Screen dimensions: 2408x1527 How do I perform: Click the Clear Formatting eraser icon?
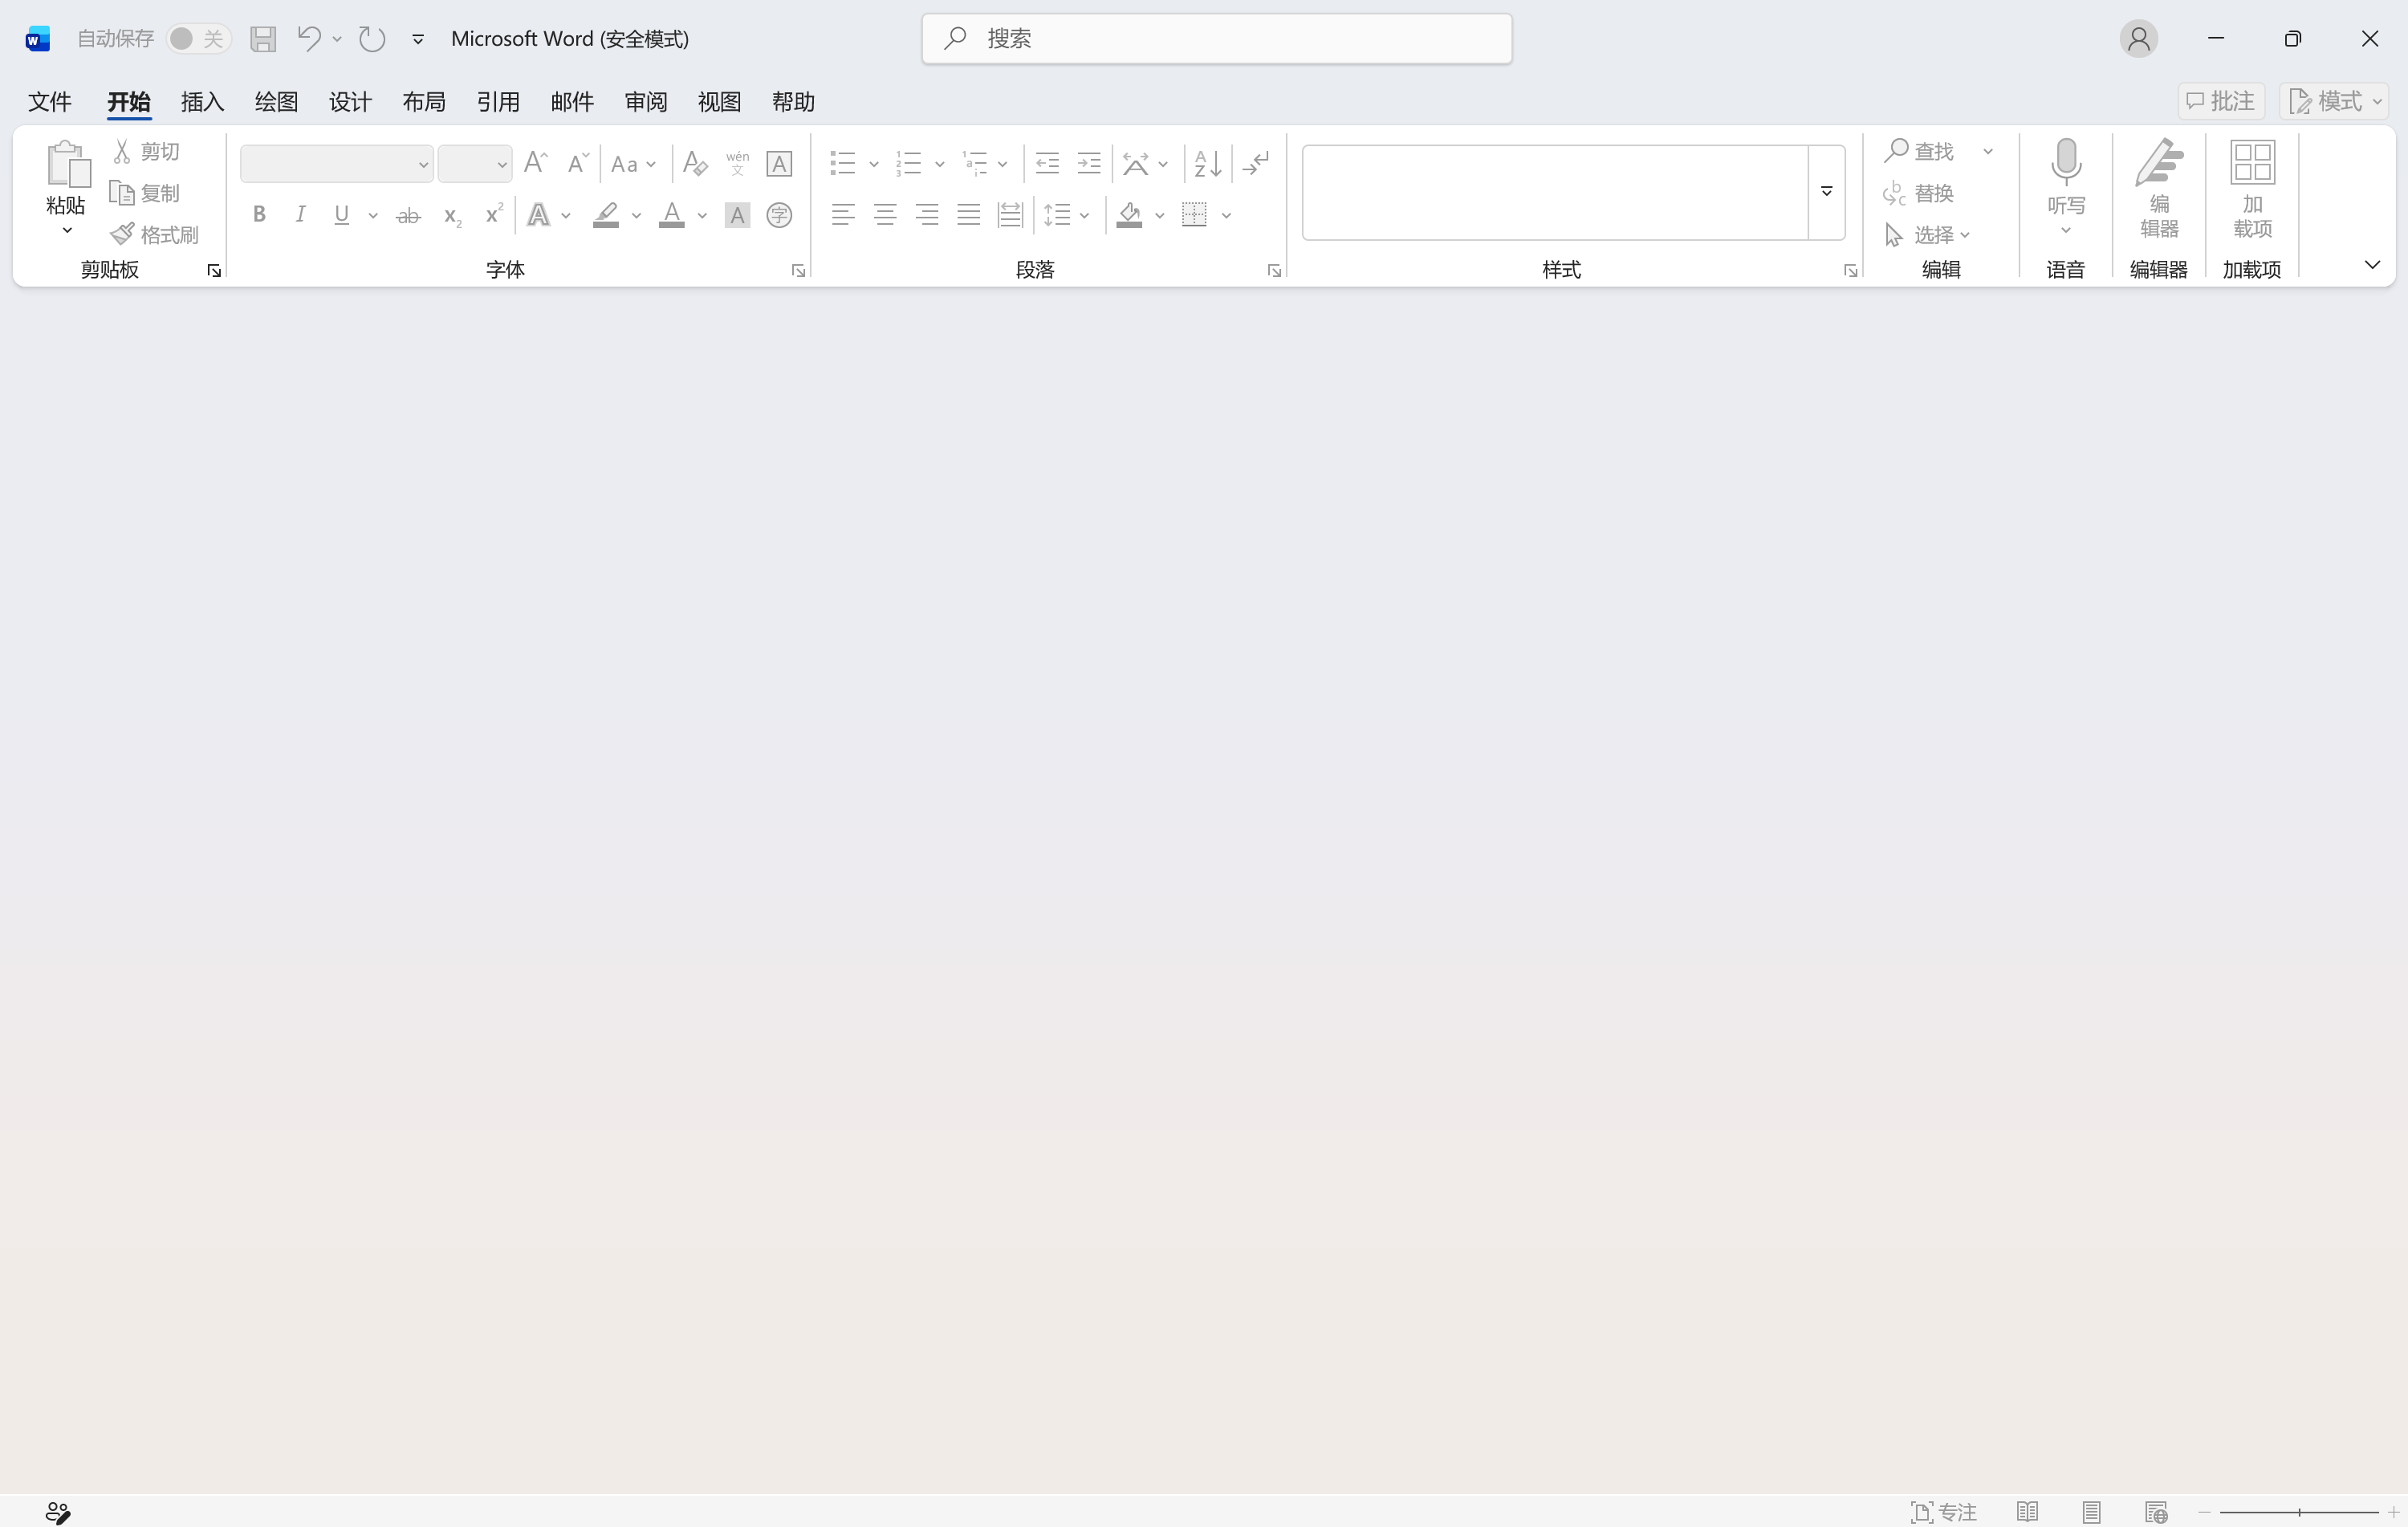pyautogui.click(x=695, y=163)
